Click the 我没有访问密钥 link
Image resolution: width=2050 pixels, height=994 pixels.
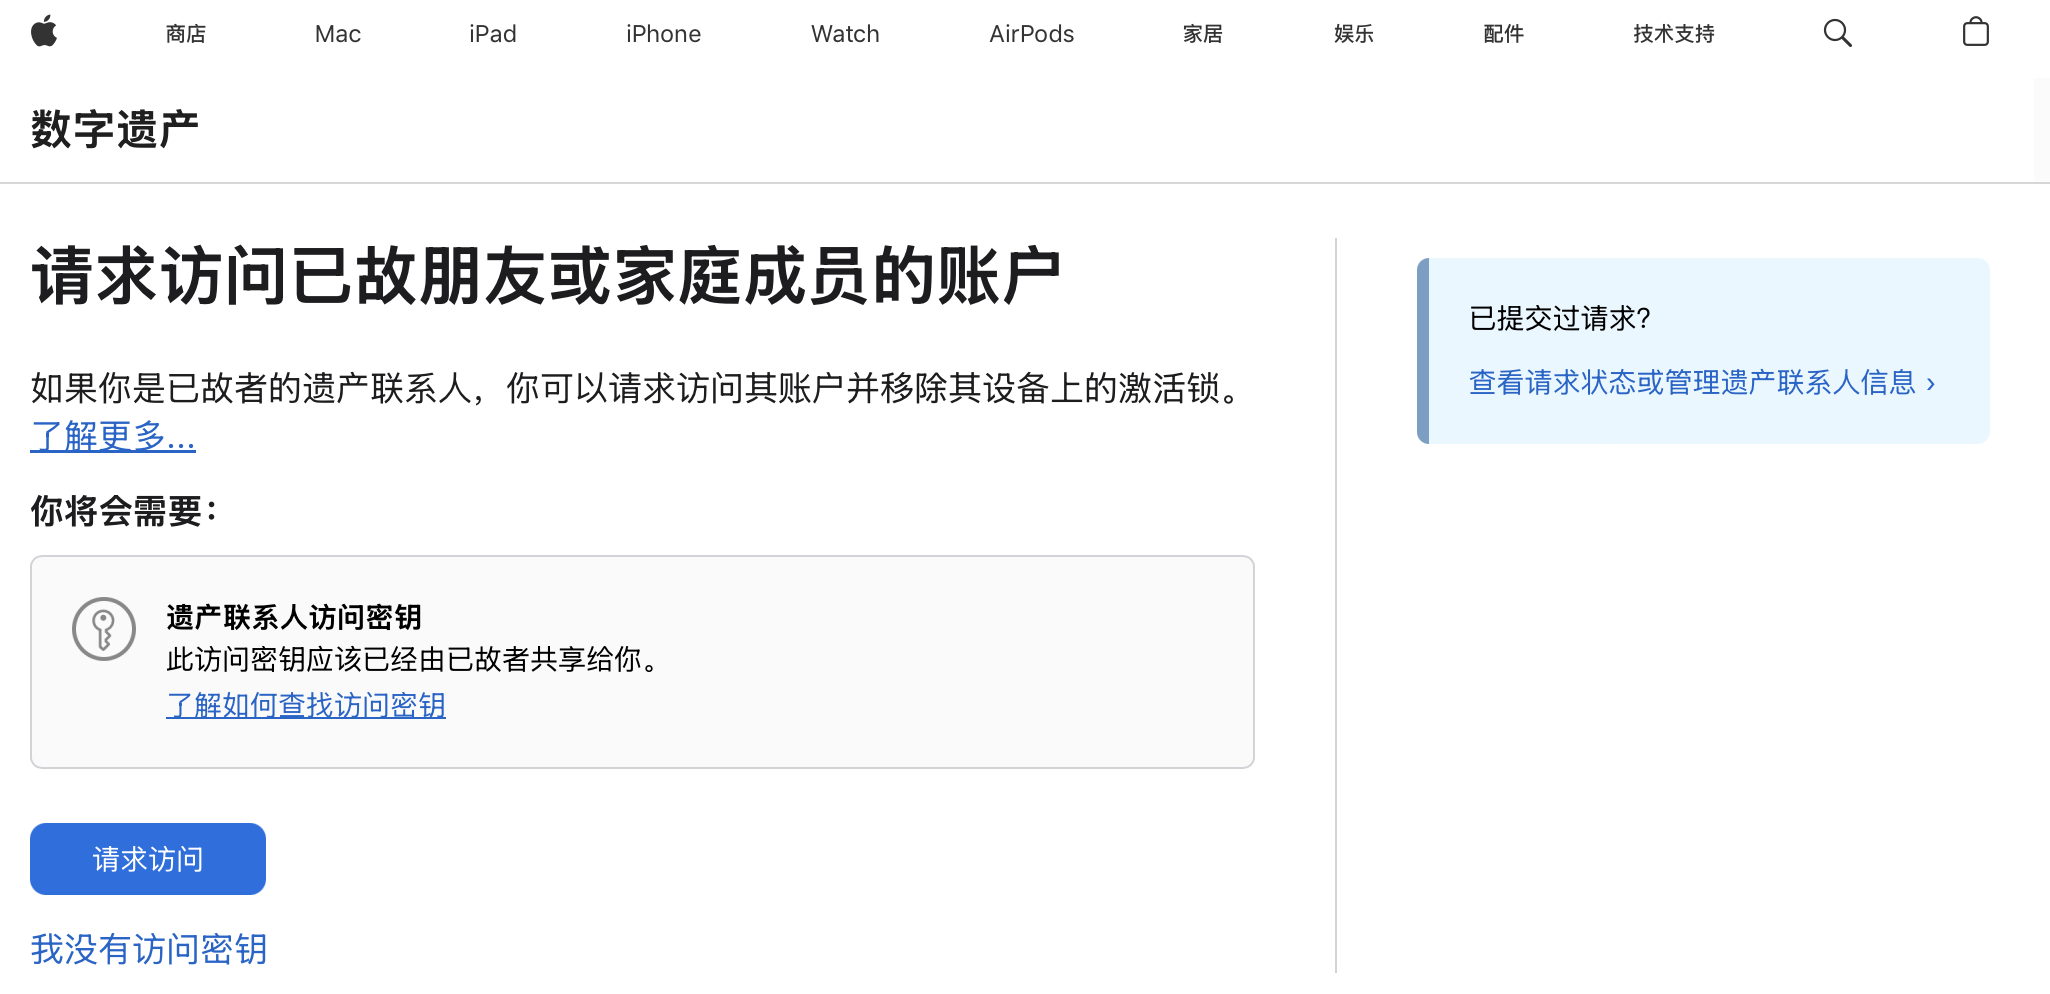[x=149, y=949]
